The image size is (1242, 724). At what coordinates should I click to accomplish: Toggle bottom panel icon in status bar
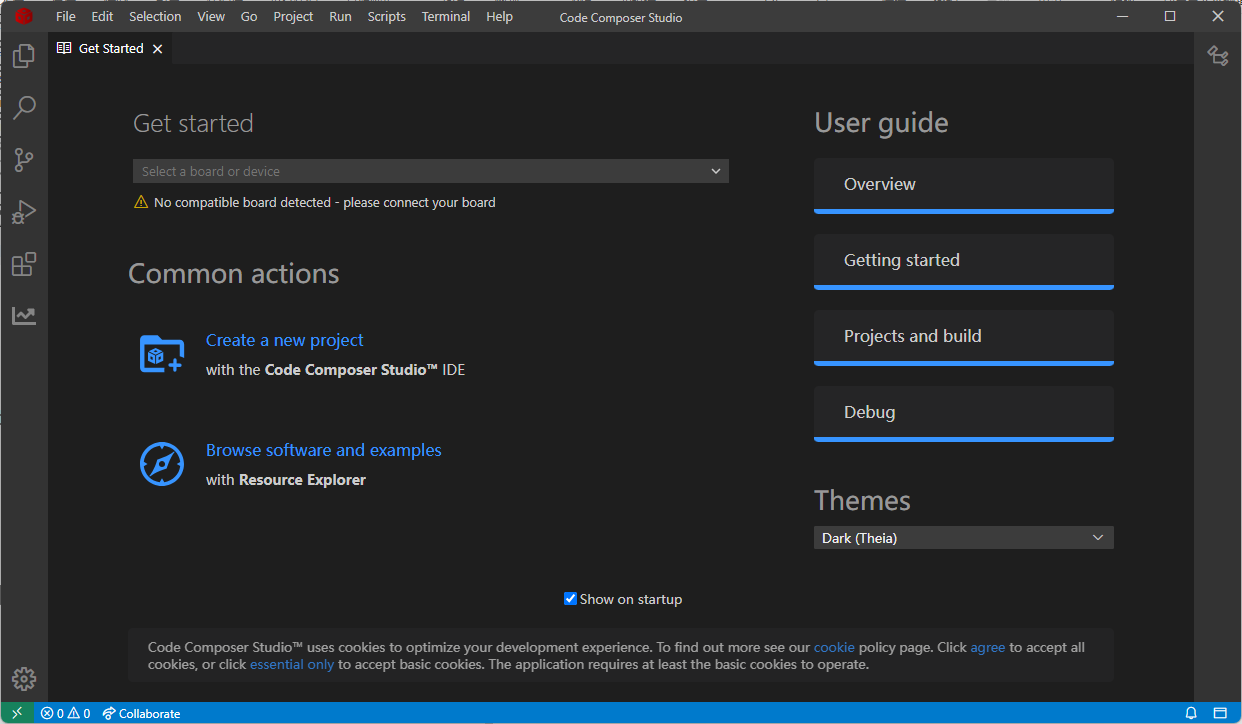[x=1219, y=713]
